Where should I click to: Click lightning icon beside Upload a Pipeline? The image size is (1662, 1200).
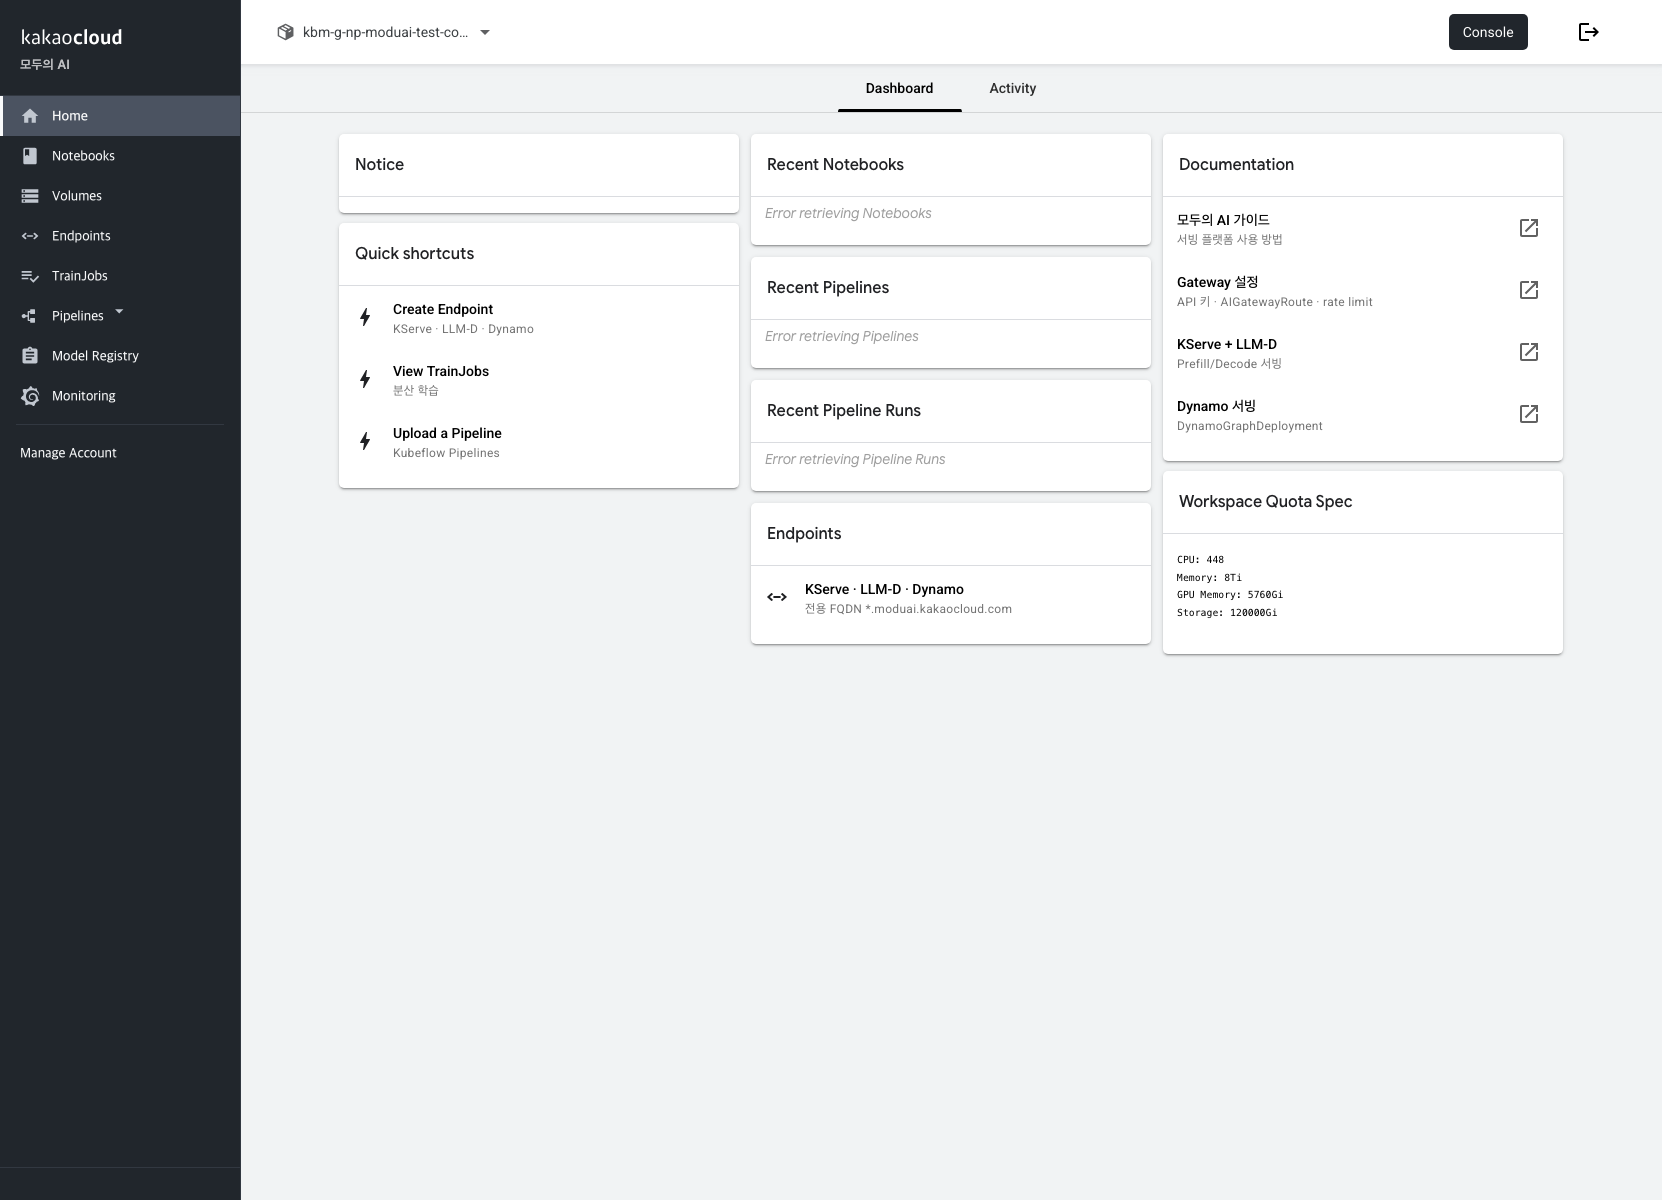[365, 441]
